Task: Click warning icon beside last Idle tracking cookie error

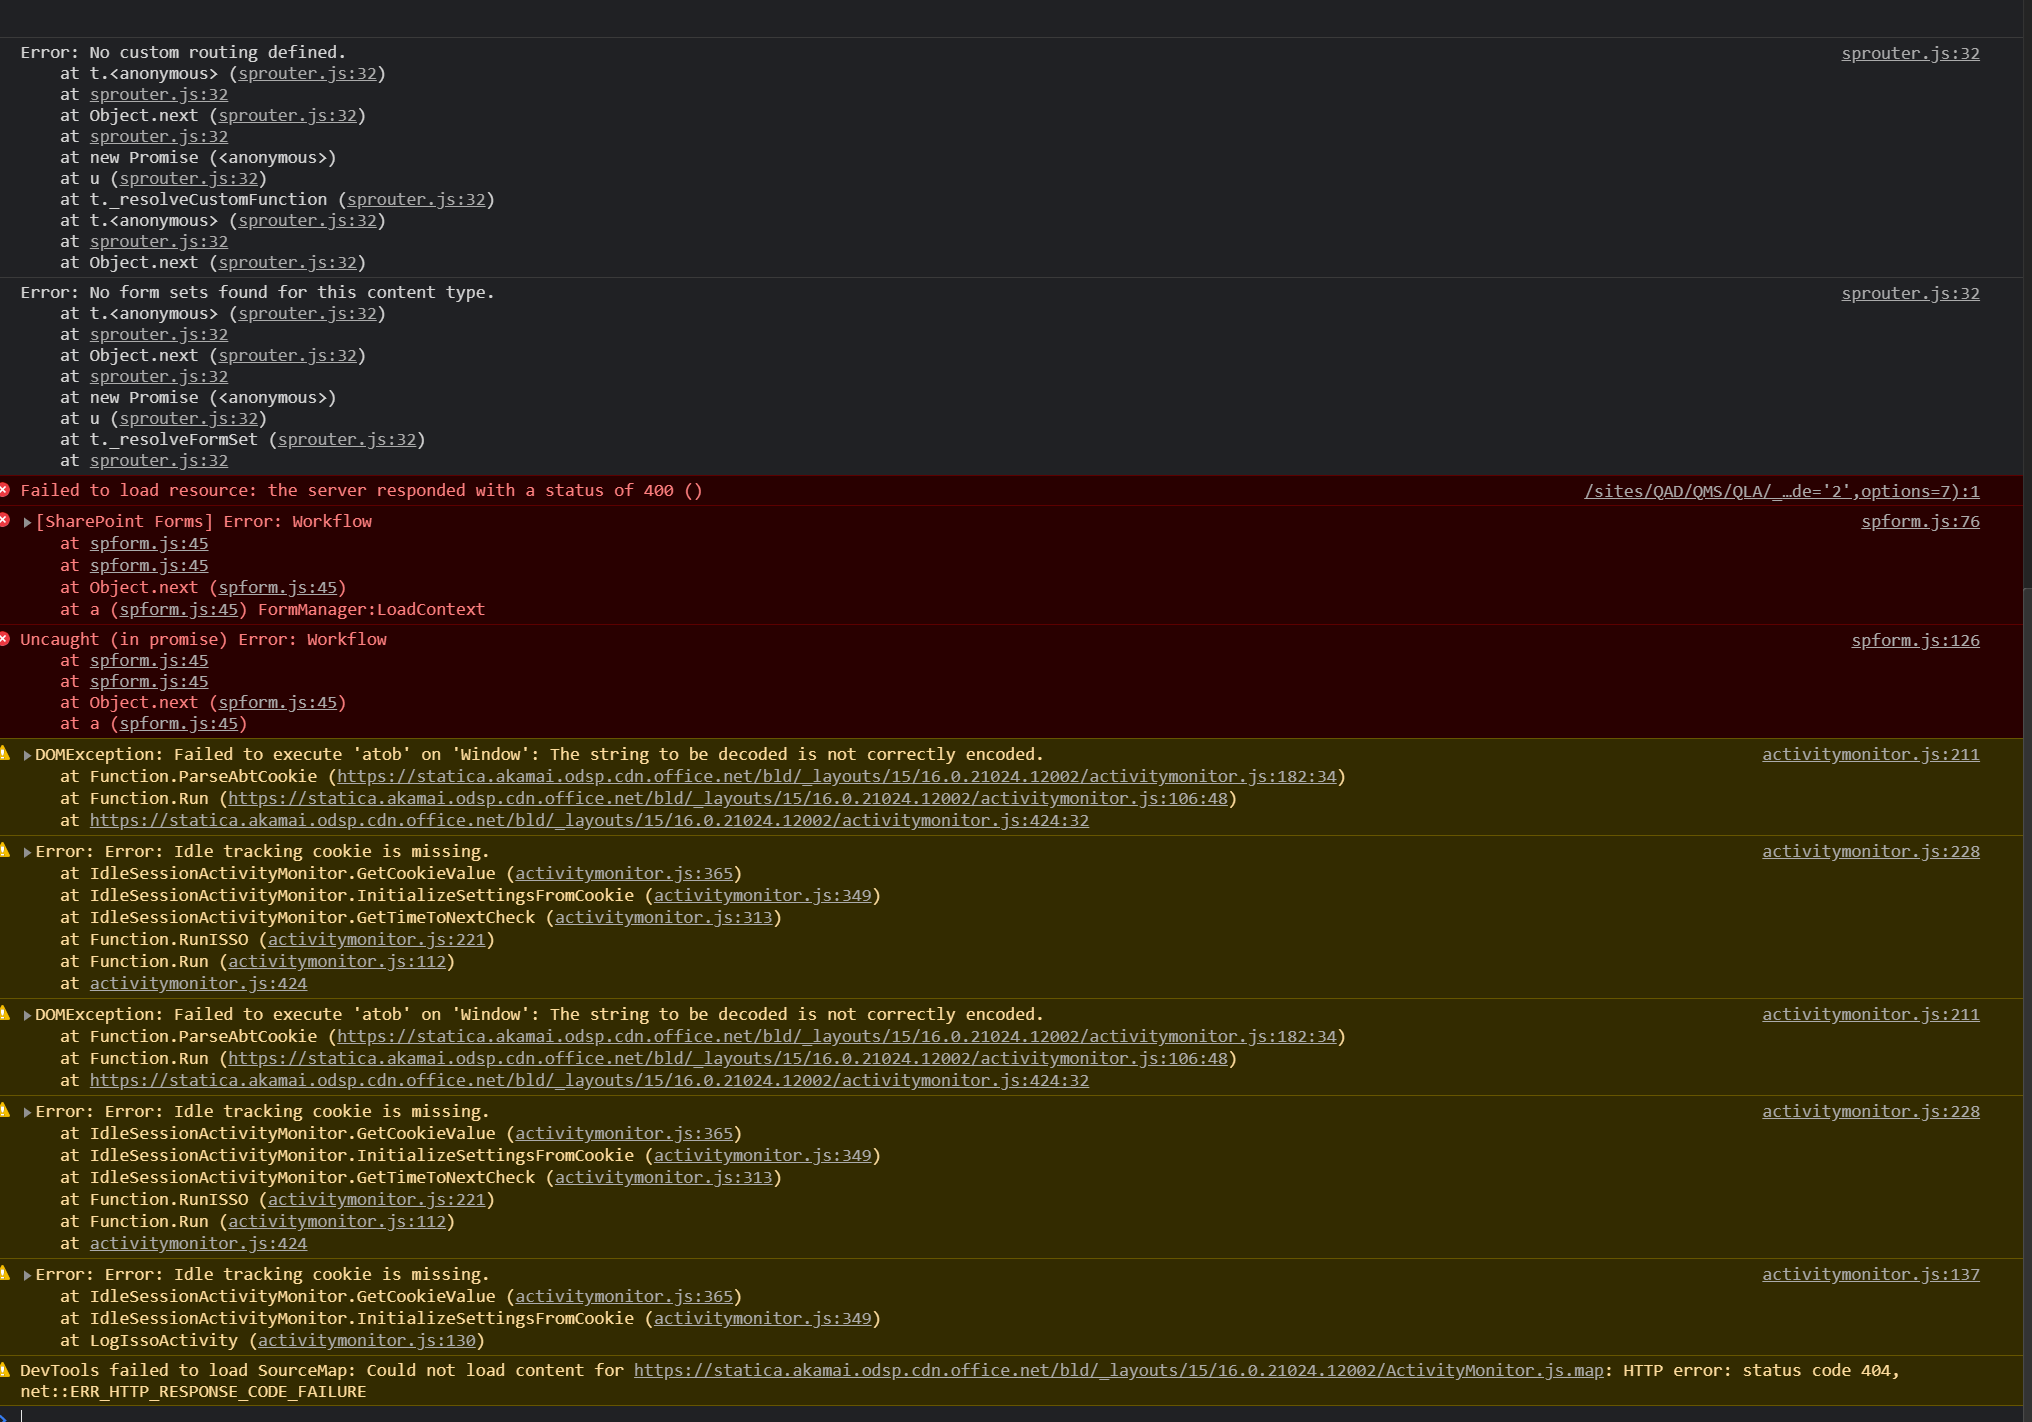Action: pos(5,1273)
